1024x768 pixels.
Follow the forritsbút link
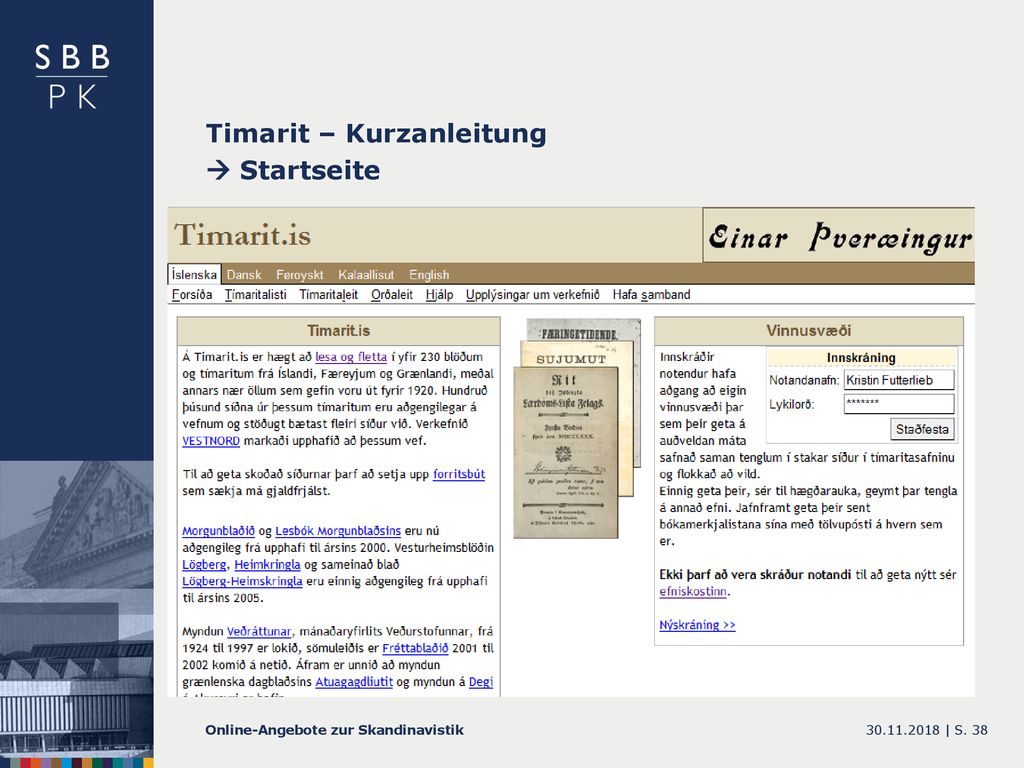(x=458, y=474)
